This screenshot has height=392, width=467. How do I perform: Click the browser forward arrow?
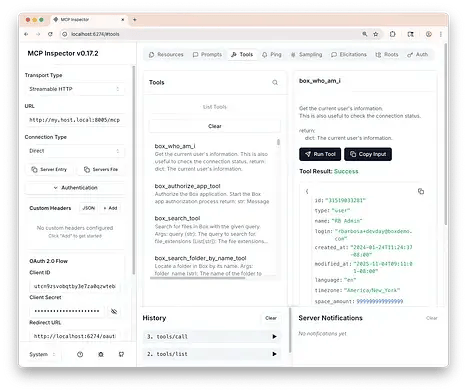tap(38, 34)
